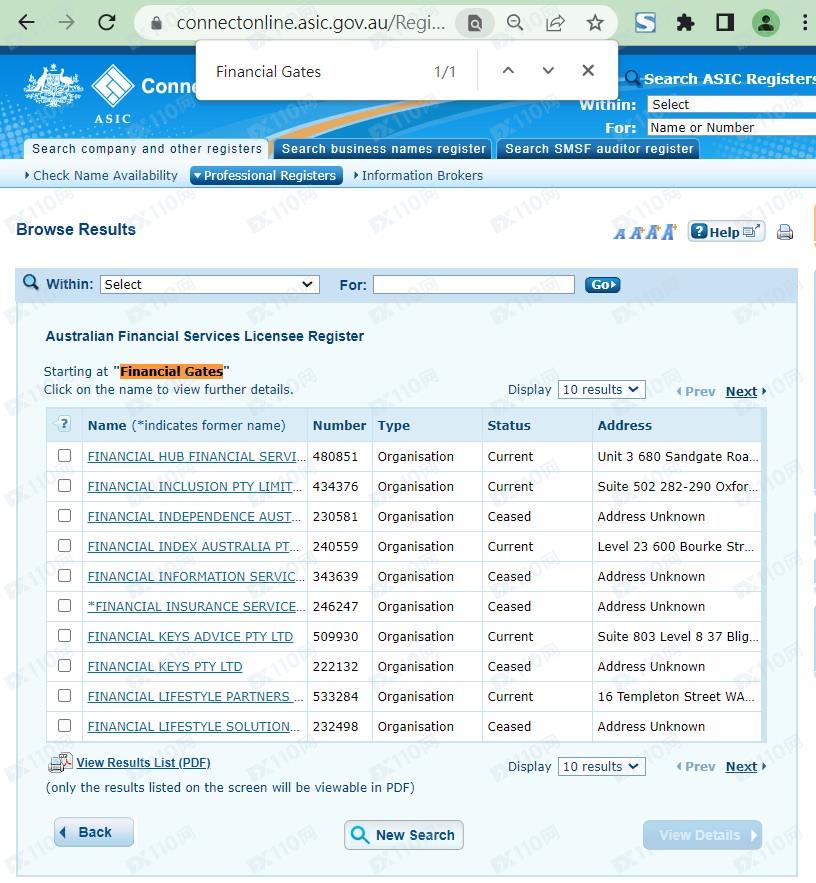Viewport: 816px width, 883px height.
Task: Click the View Details button
Action: coord(702,835)
